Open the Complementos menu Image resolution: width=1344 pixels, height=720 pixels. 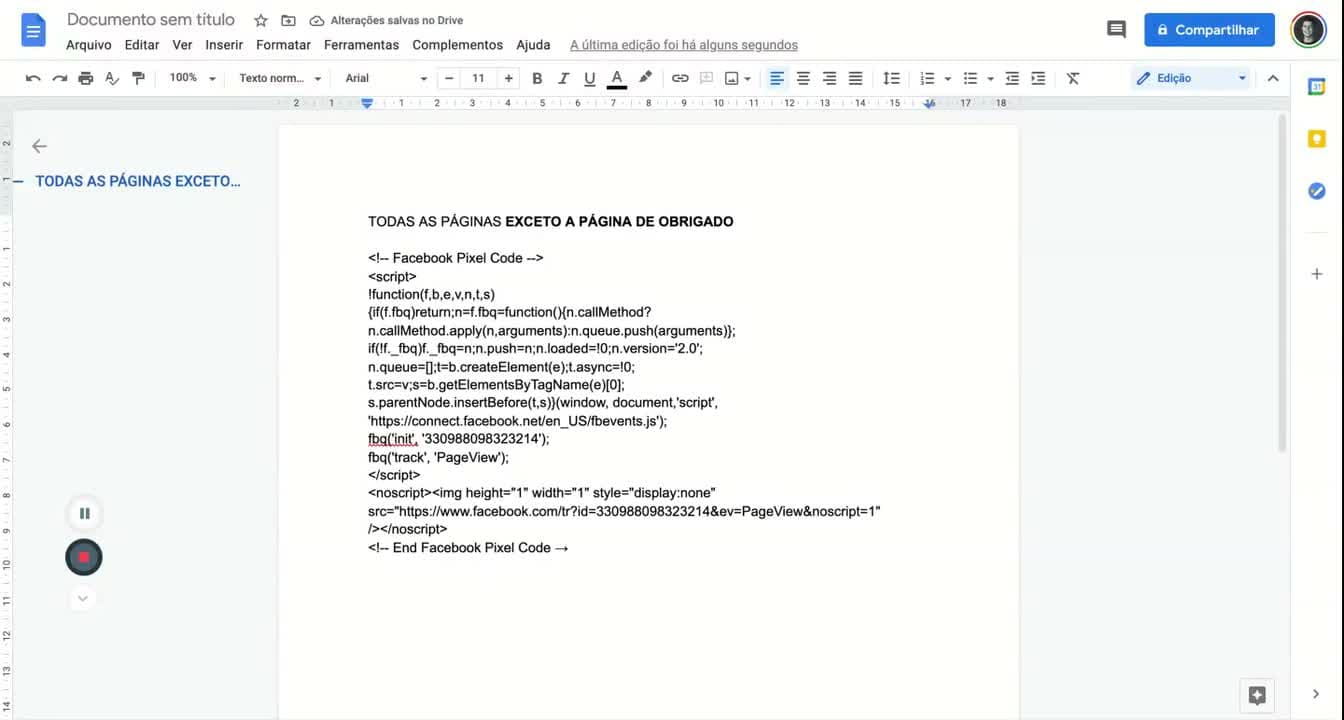point(457,45)
